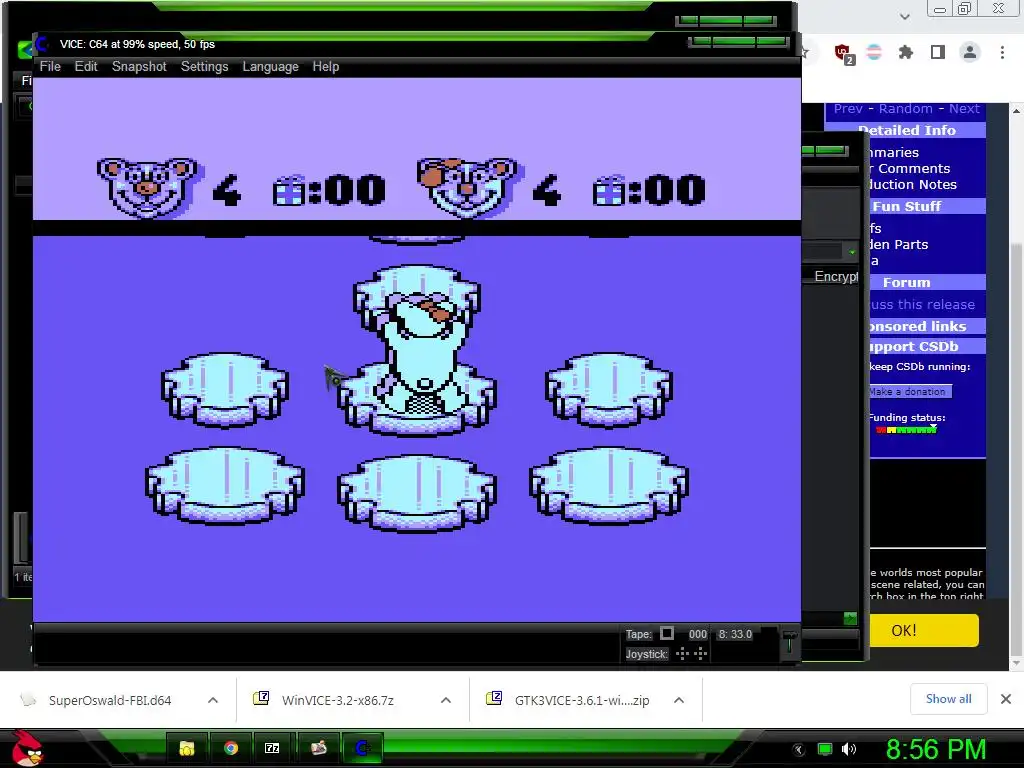Open the volume speaker tray icon
This screenshot has height=768, width=1024.
pyautogui.click(x=848, y=749)
